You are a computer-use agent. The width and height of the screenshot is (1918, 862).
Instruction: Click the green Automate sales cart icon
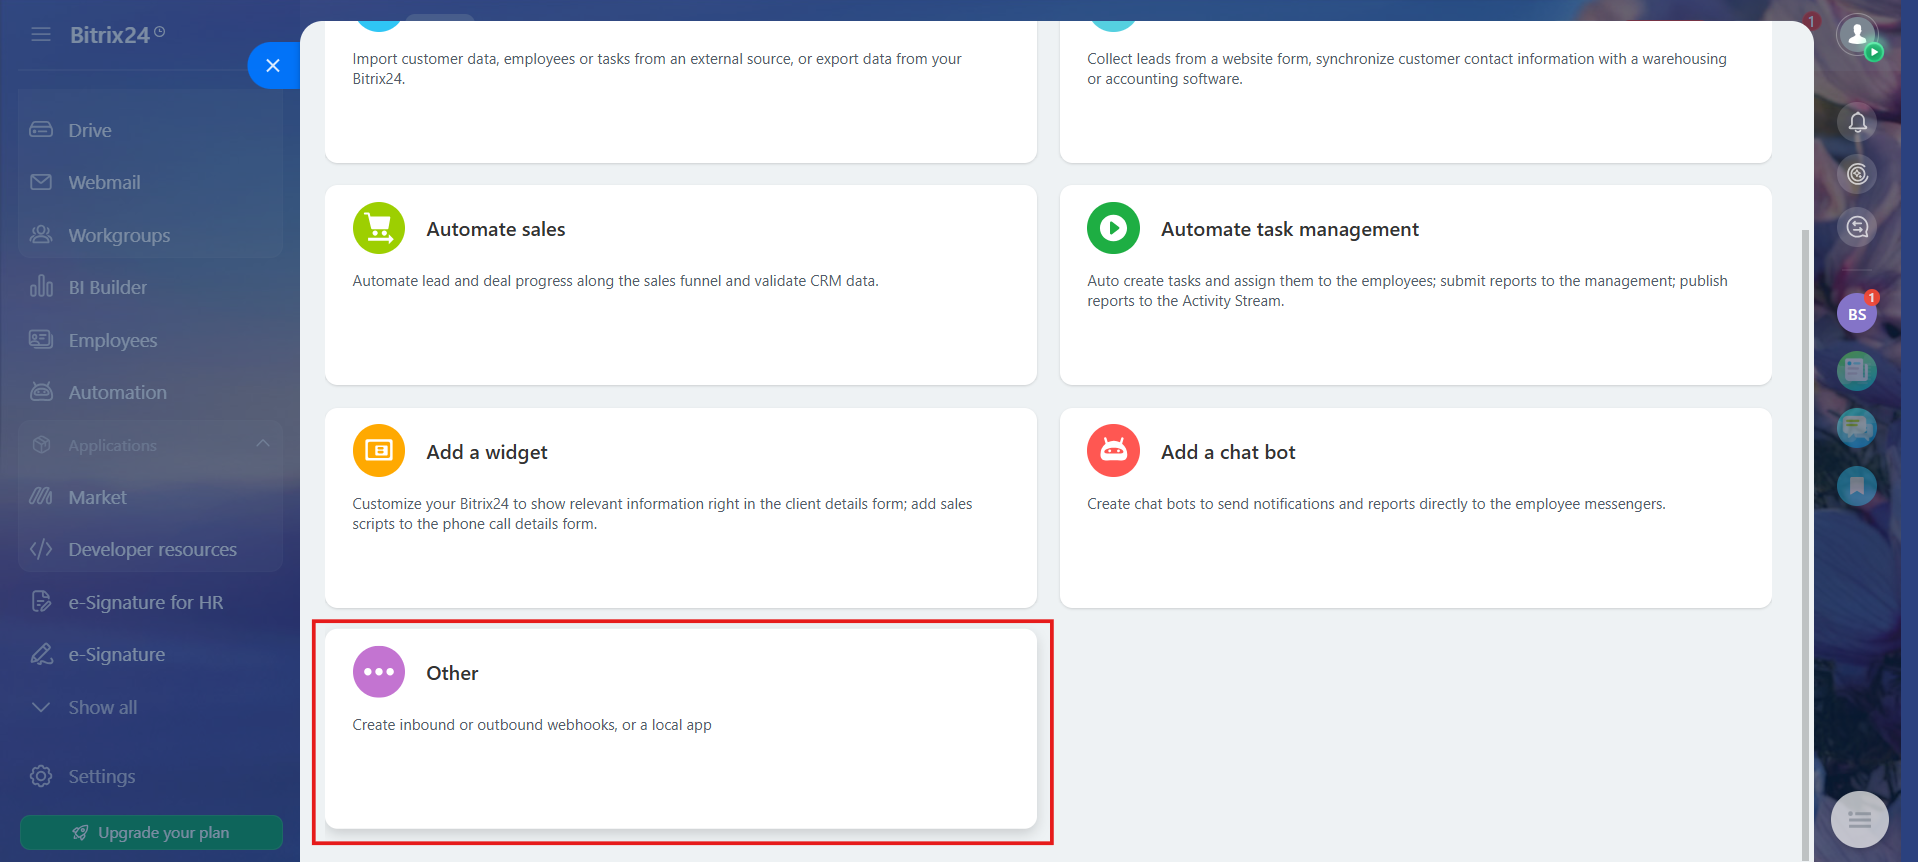tap(379, 229)
